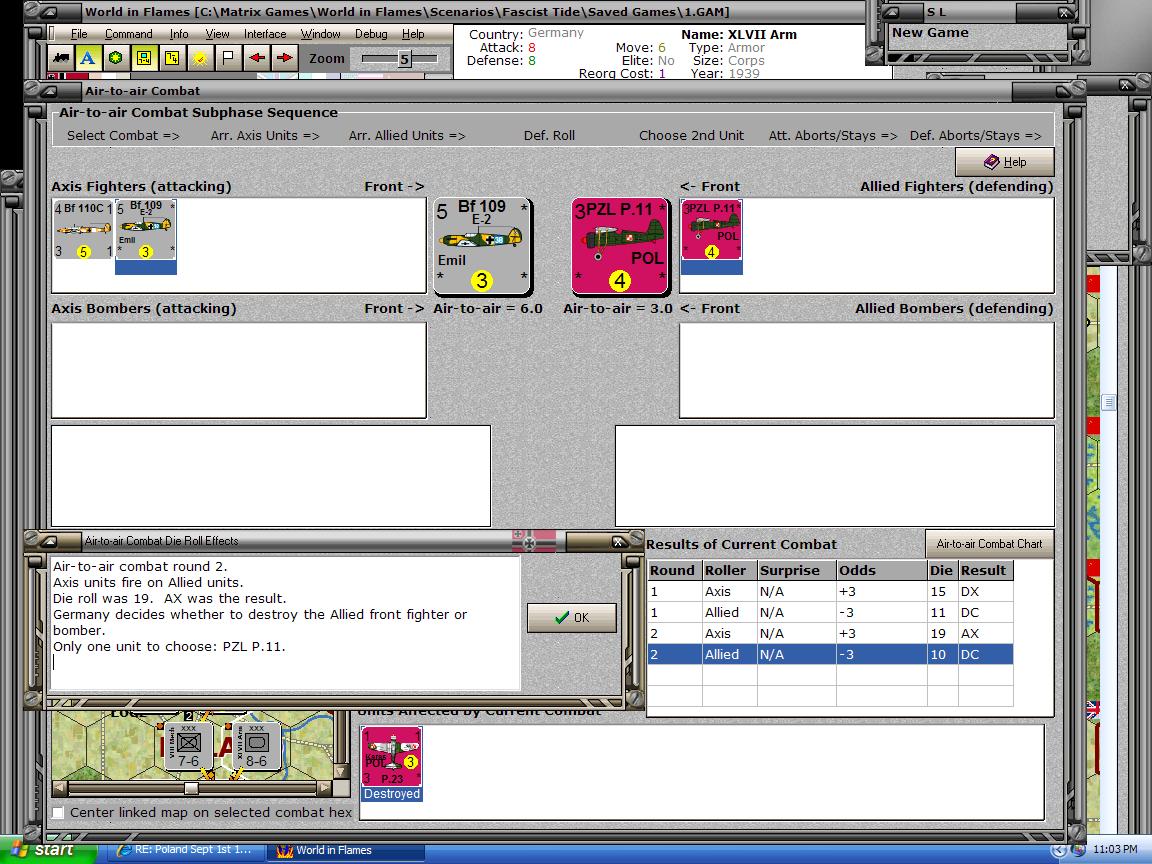1152x864 pixels.
Task: Click the VIII Mech 7-6 unit on the linked map
Action: pyautogui.click(x=189, y=746)
